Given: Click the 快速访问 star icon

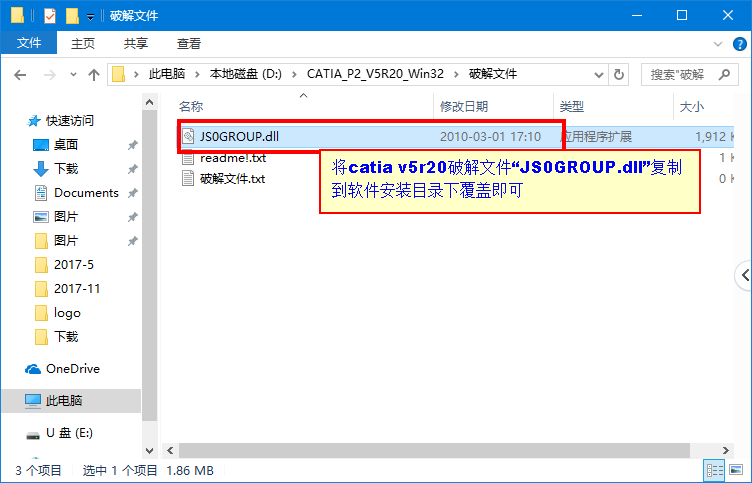Looking at the screenshot, I should [x=34, y=121].
